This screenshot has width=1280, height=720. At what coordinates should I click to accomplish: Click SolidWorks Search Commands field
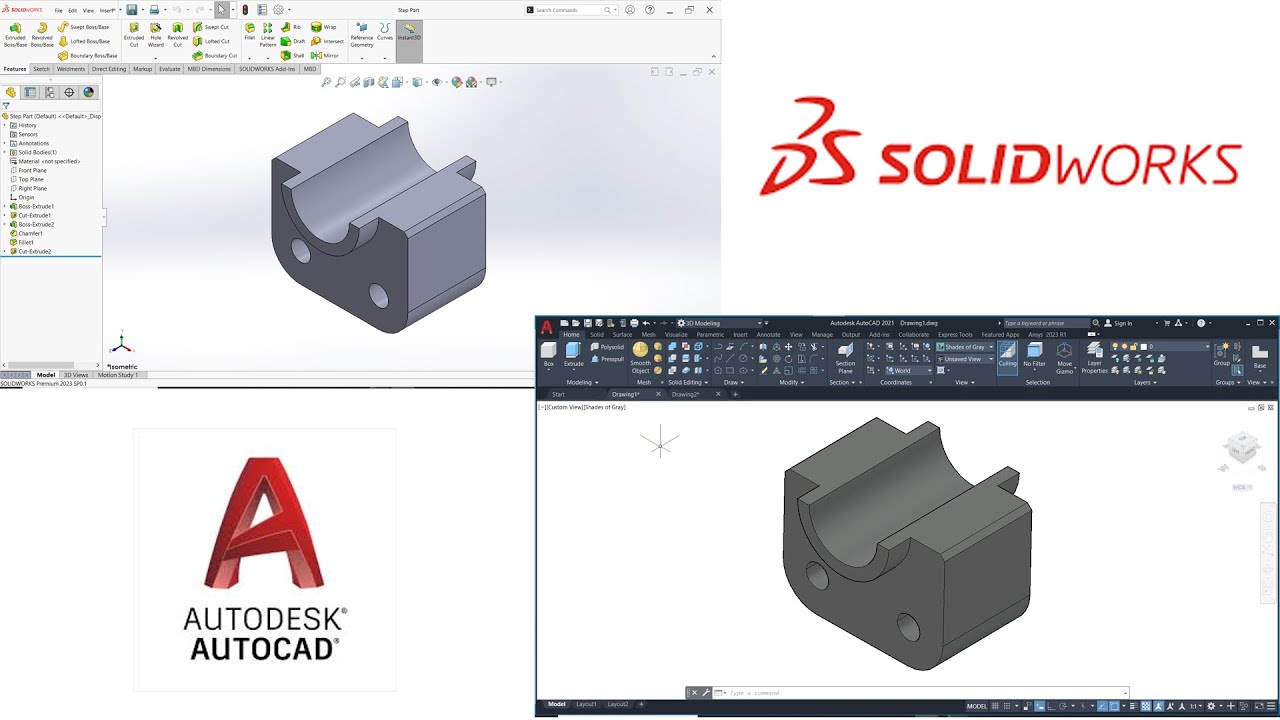(570, 10)
